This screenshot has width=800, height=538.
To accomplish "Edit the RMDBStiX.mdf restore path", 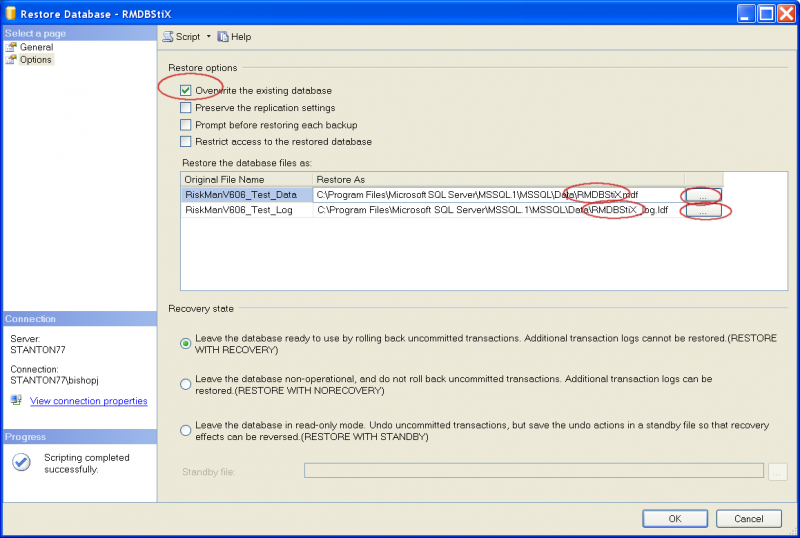I will pyautogui.click(x=498, y=194).
